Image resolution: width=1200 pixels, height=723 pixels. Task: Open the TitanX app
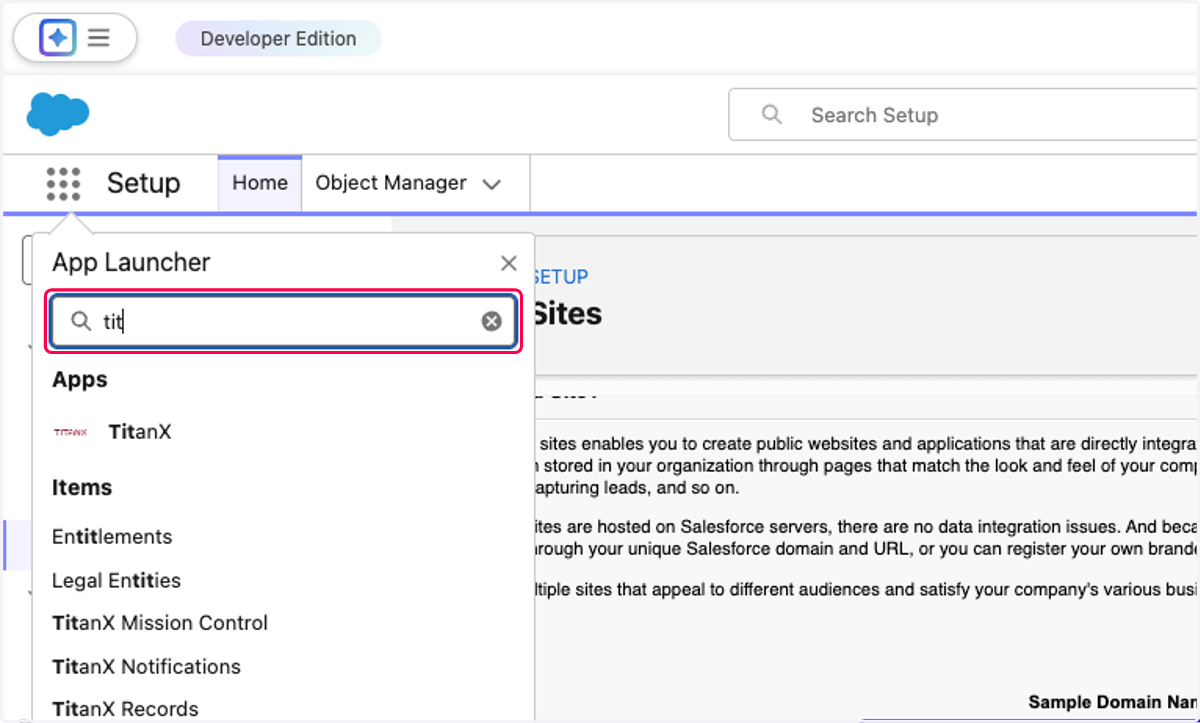click(x=140, y=432)
